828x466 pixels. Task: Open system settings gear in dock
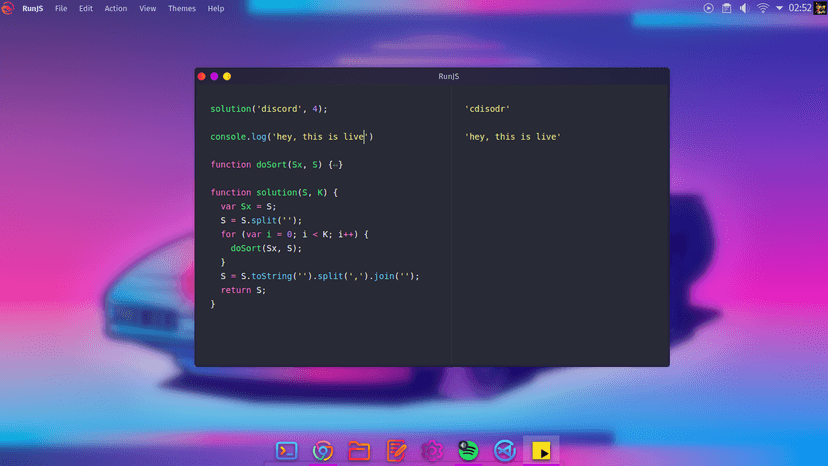(432, 451)
